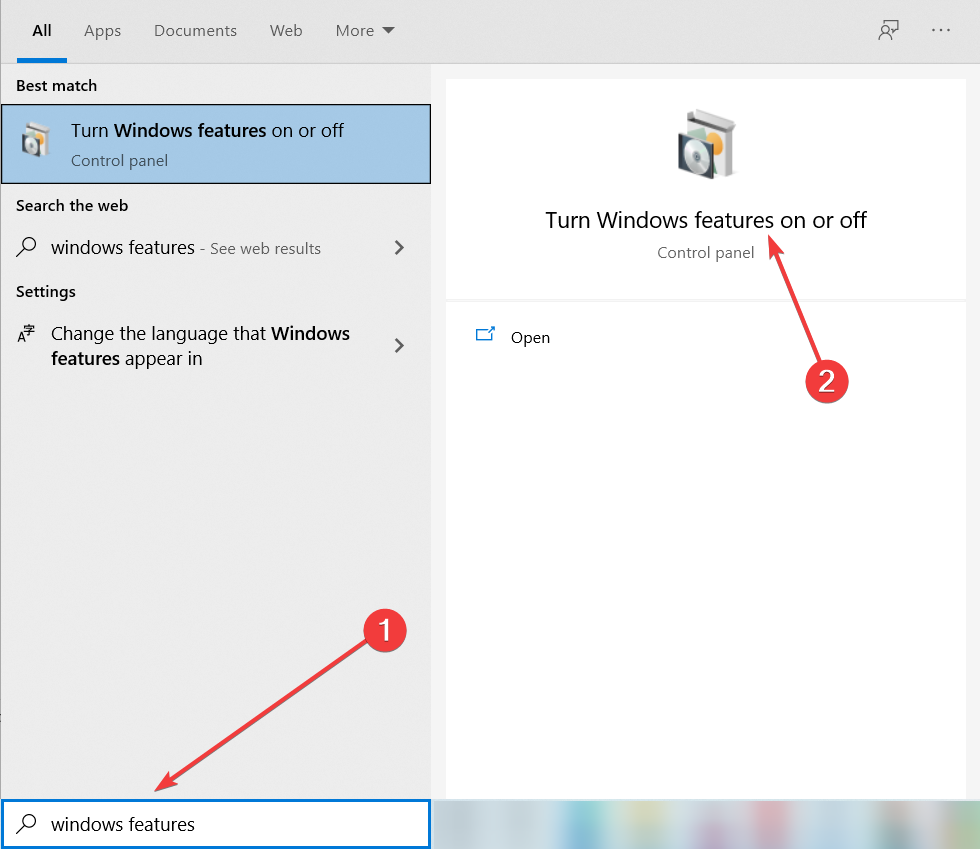Image resolution: width=980 pixels, height=849 pixels.
Task: Open Change the language that Windows features setting
Action: click(216, 346)
